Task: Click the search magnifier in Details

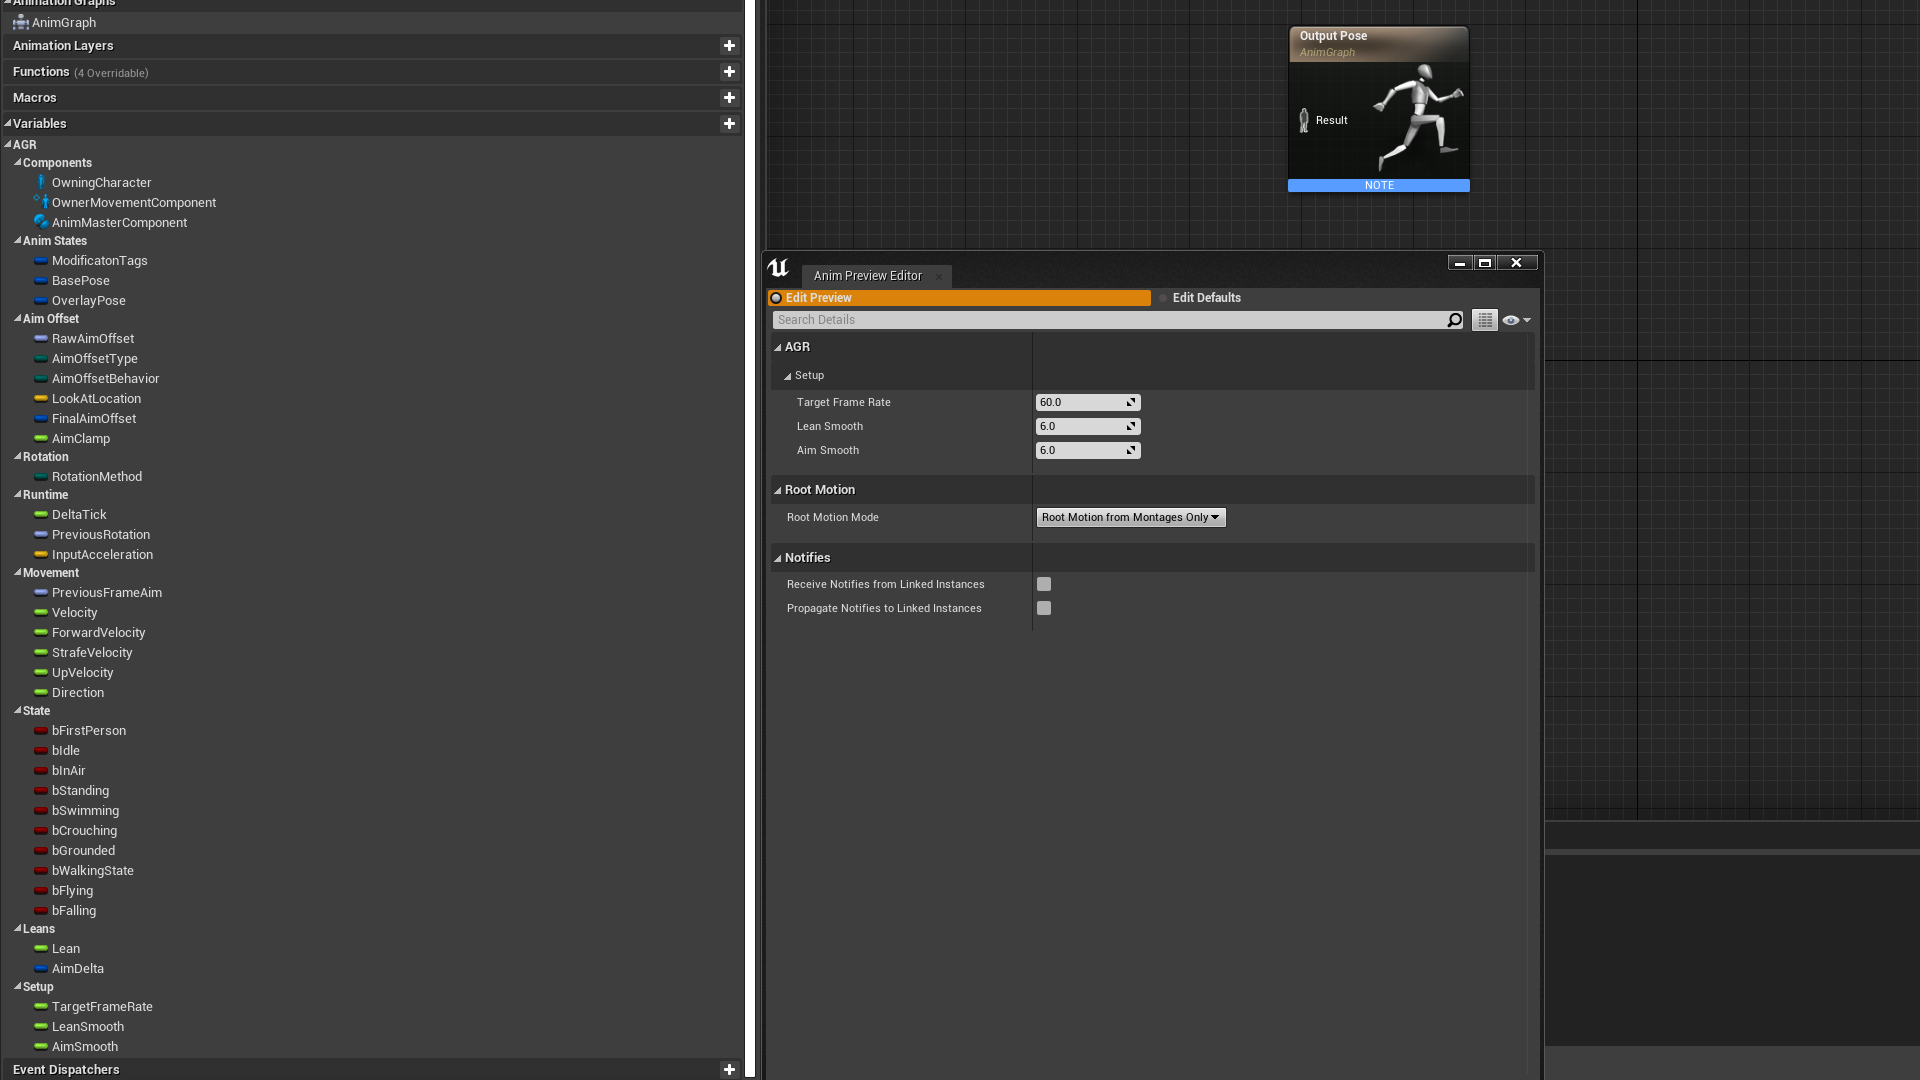Action: pyautogui.click(x=1454, y=320)
